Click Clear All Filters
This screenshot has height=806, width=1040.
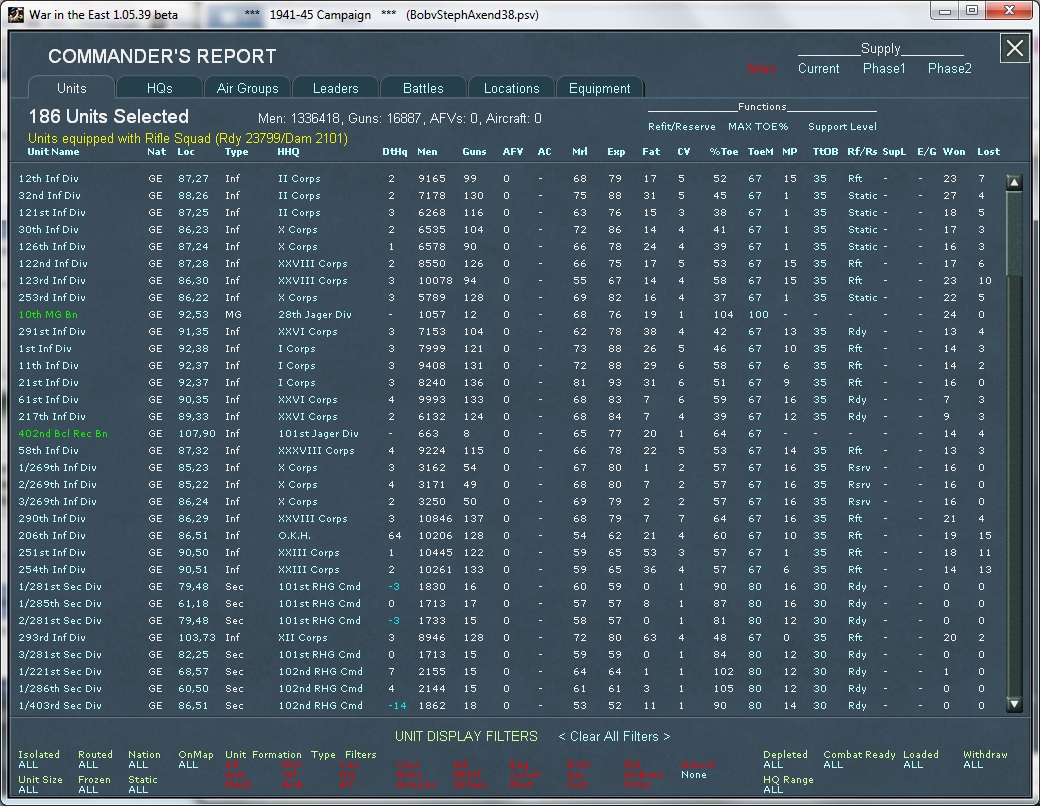tap(614, 736)
